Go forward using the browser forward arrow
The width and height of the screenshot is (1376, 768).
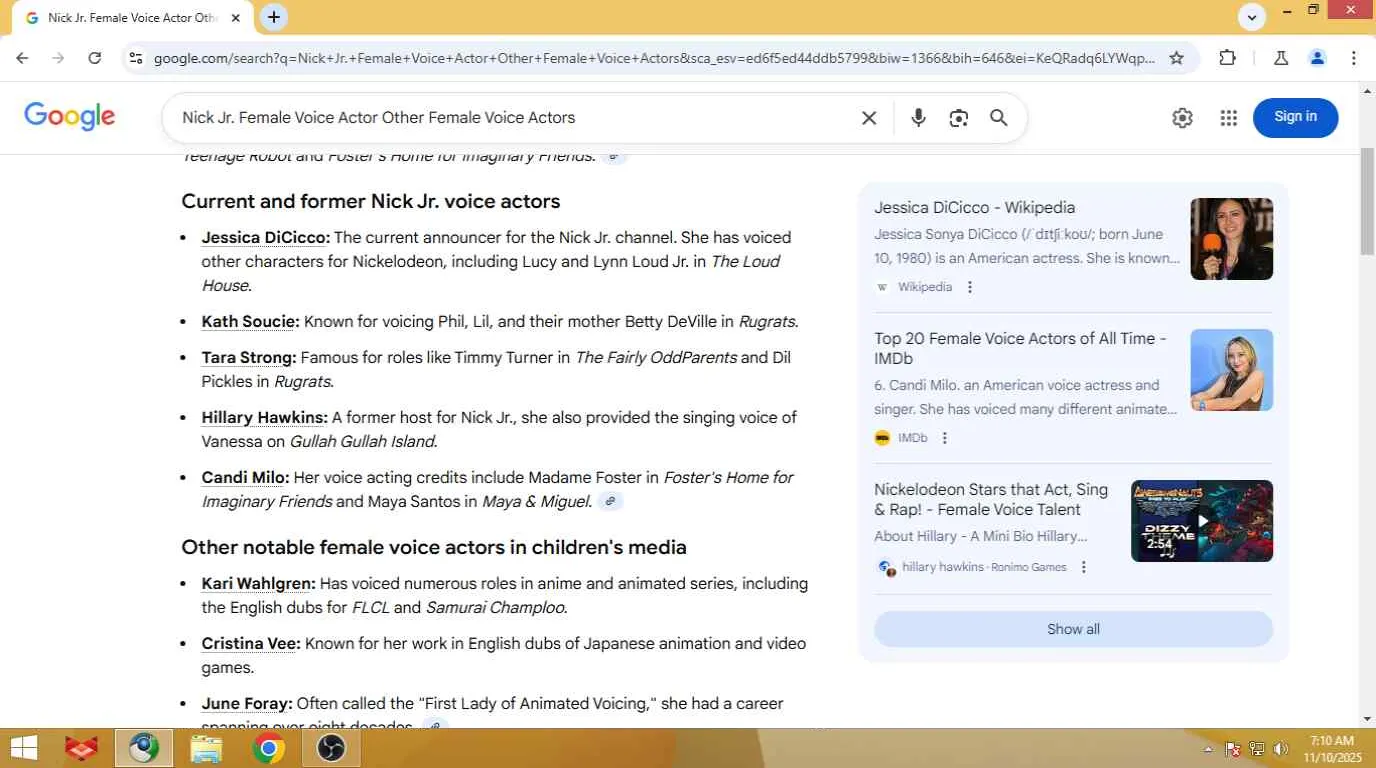click(58, 58)
